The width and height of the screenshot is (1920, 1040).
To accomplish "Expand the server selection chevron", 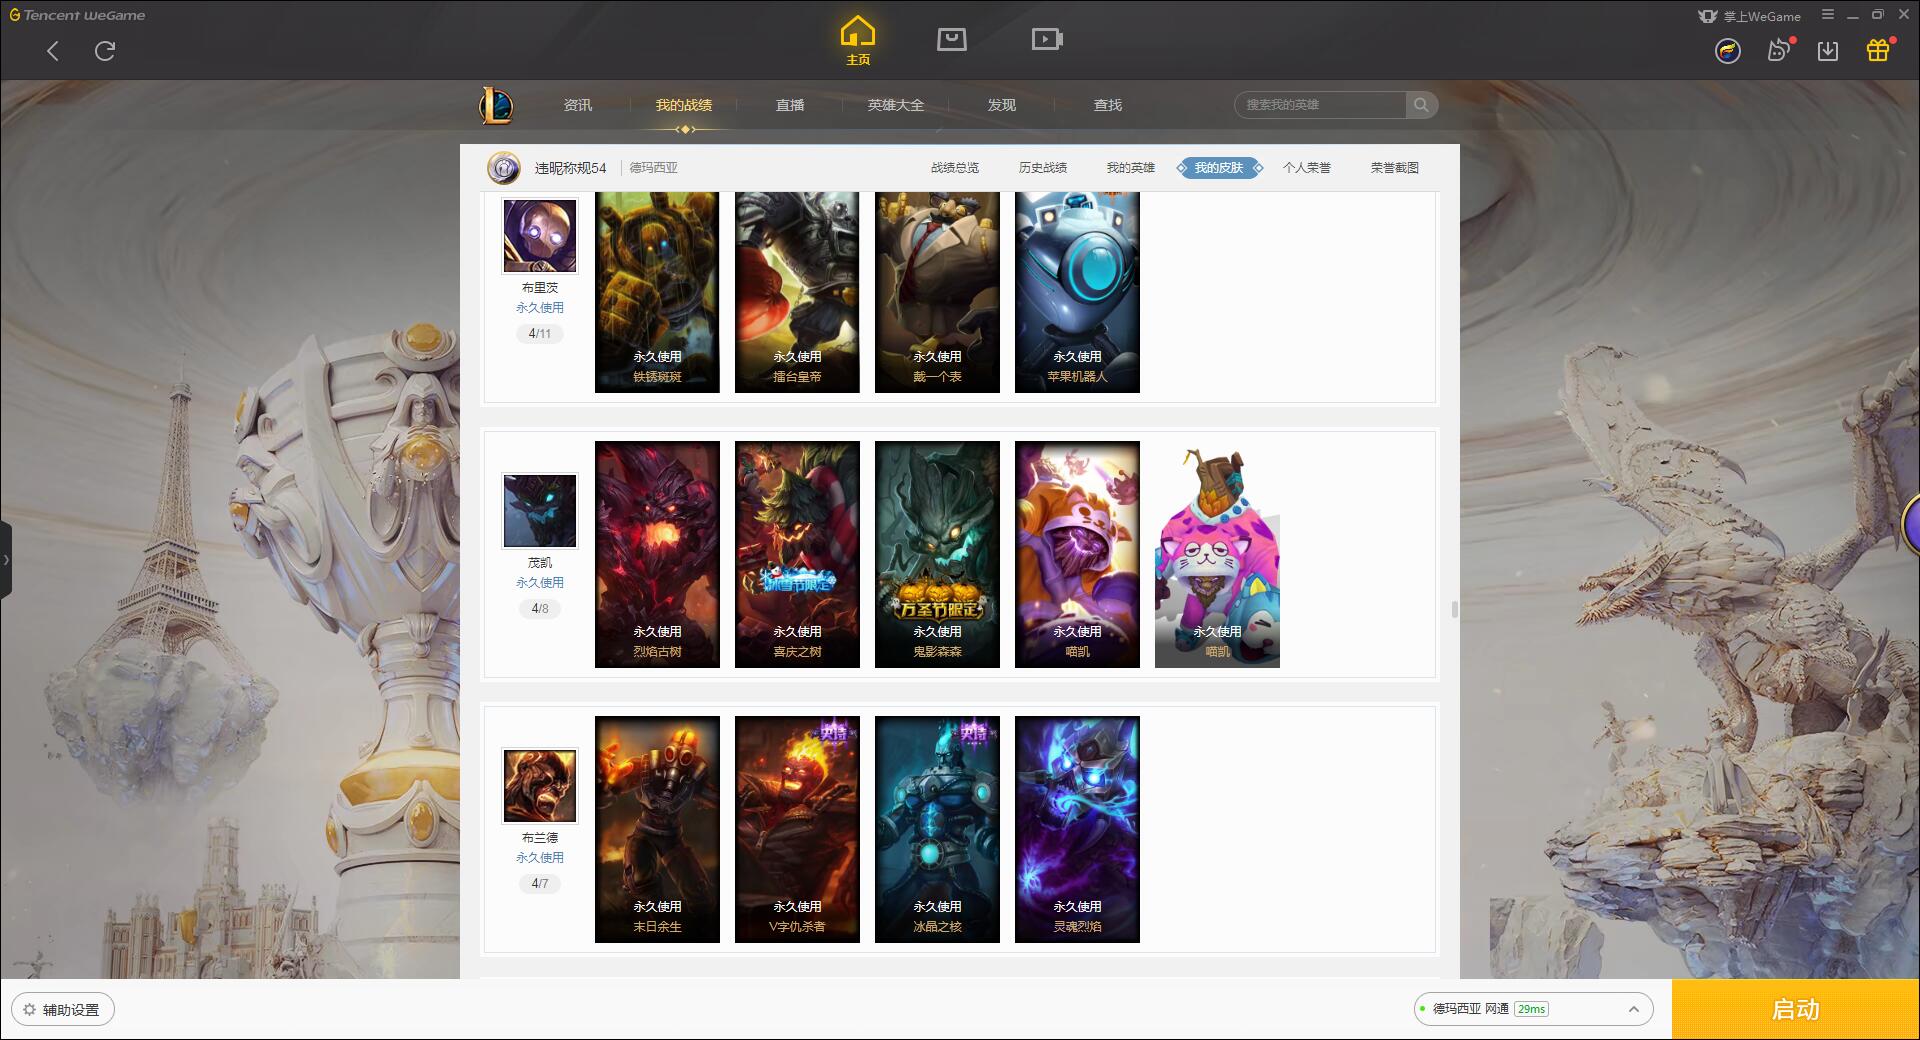I will coord(1634,1010).
